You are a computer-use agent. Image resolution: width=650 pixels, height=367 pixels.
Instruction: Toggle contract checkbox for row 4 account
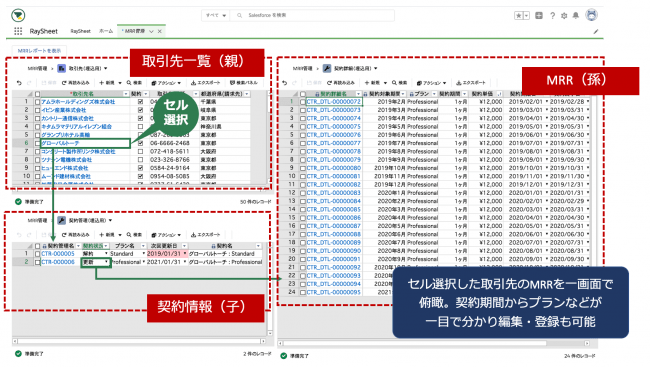(141, 126)
